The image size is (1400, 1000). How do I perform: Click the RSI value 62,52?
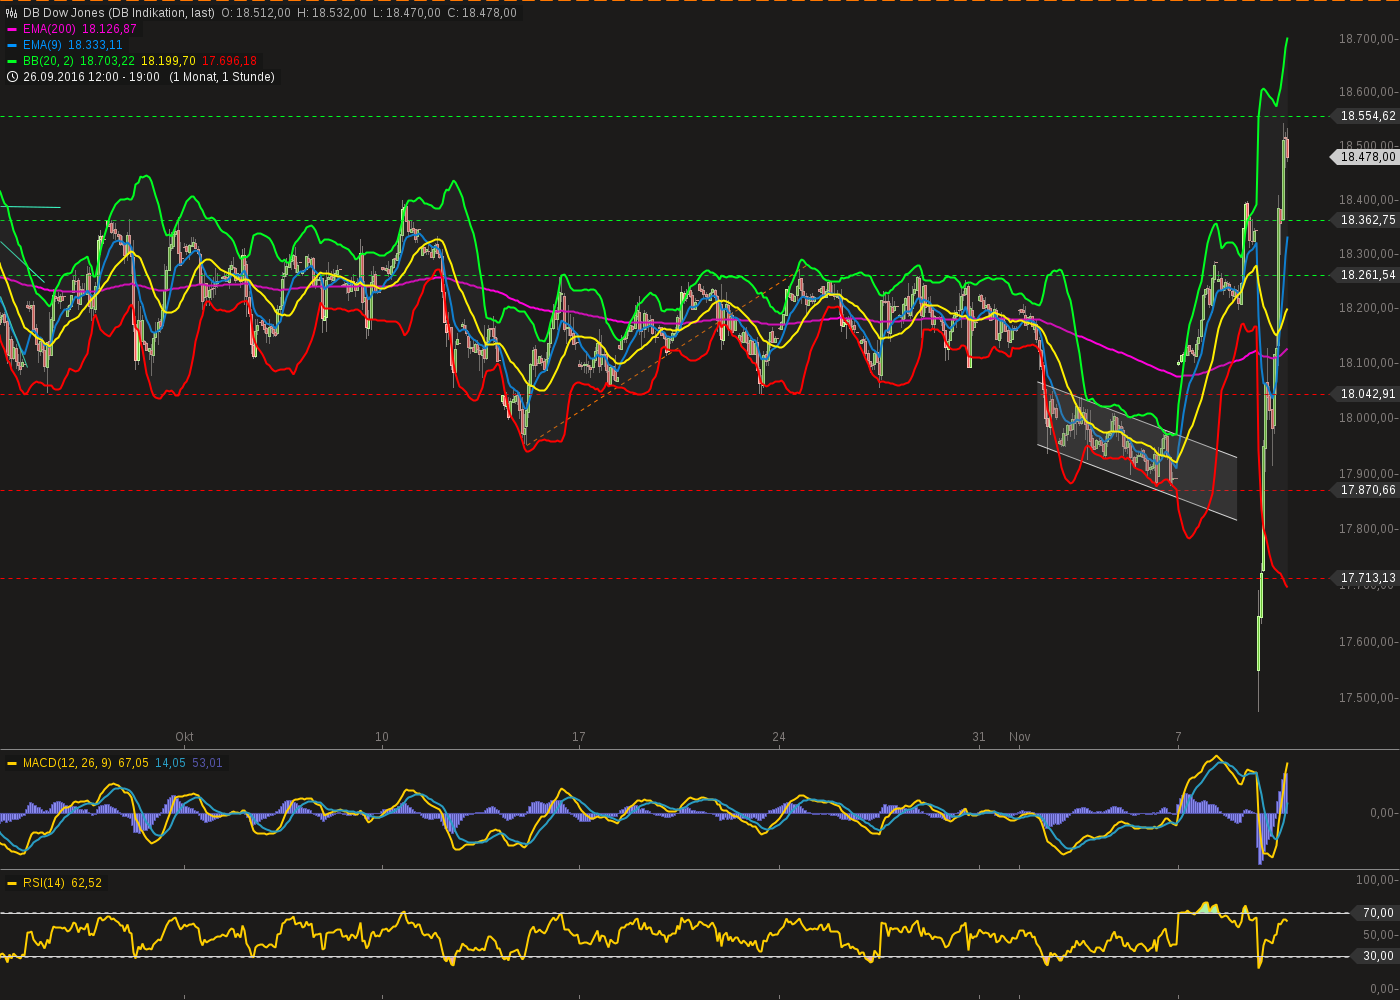click(86, 883)
